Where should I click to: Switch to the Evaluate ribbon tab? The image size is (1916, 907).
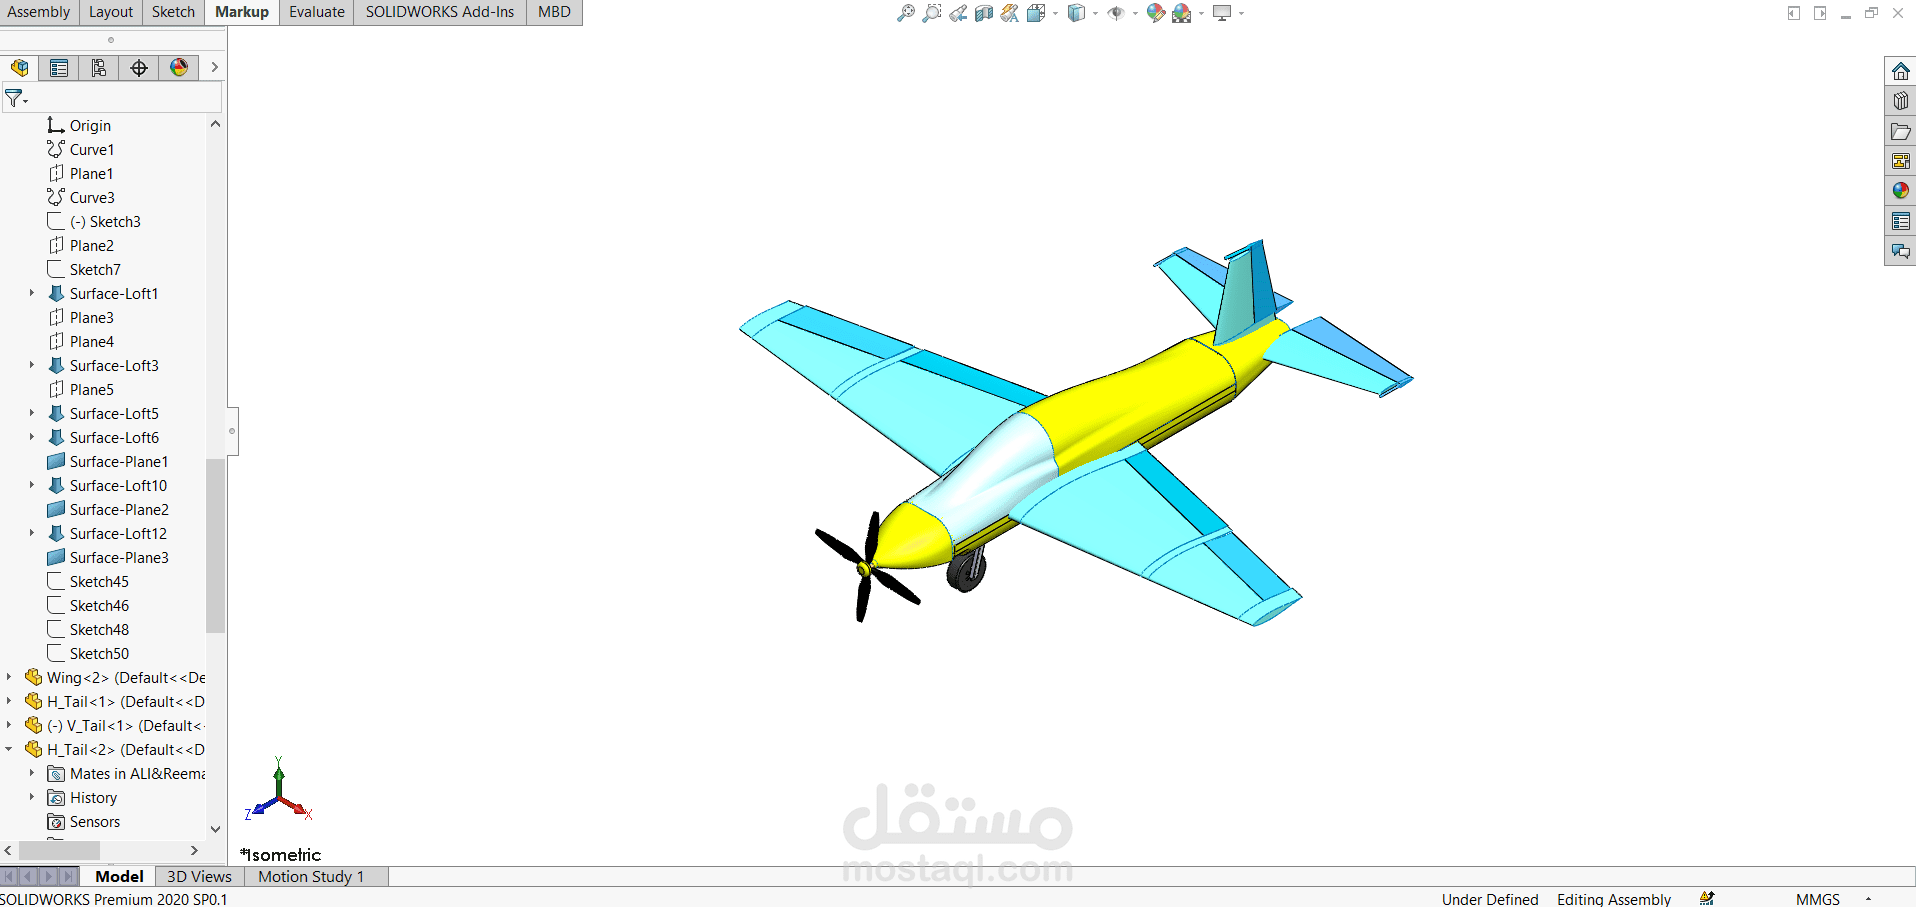point(316,12)
